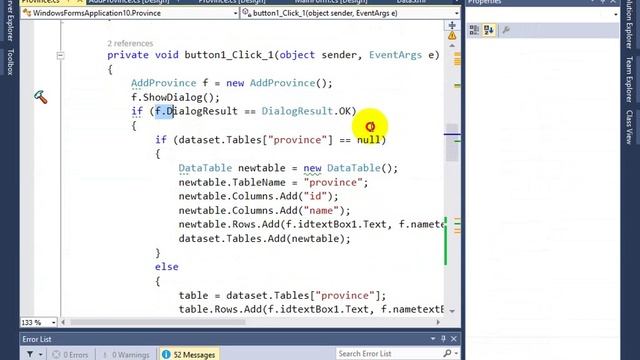Collapse the button1_Click_1 method outlining box
The width and height of the screenshot is (640, 360).
tap(60, 55)
